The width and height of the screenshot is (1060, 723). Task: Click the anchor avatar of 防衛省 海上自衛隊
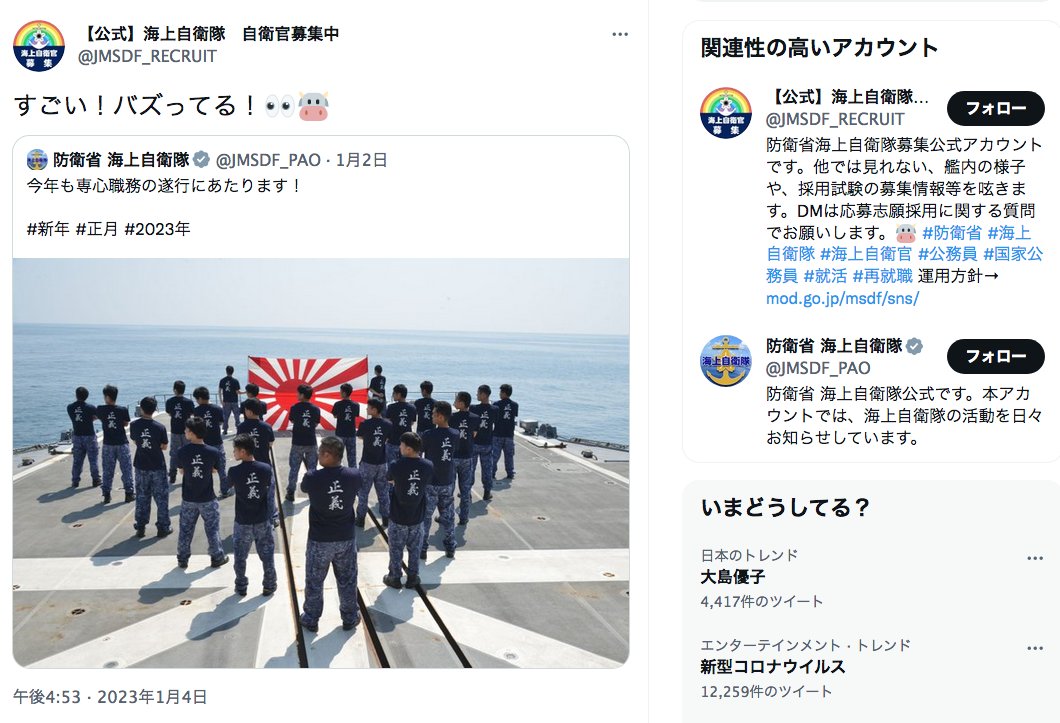click(x=725, y=360)
